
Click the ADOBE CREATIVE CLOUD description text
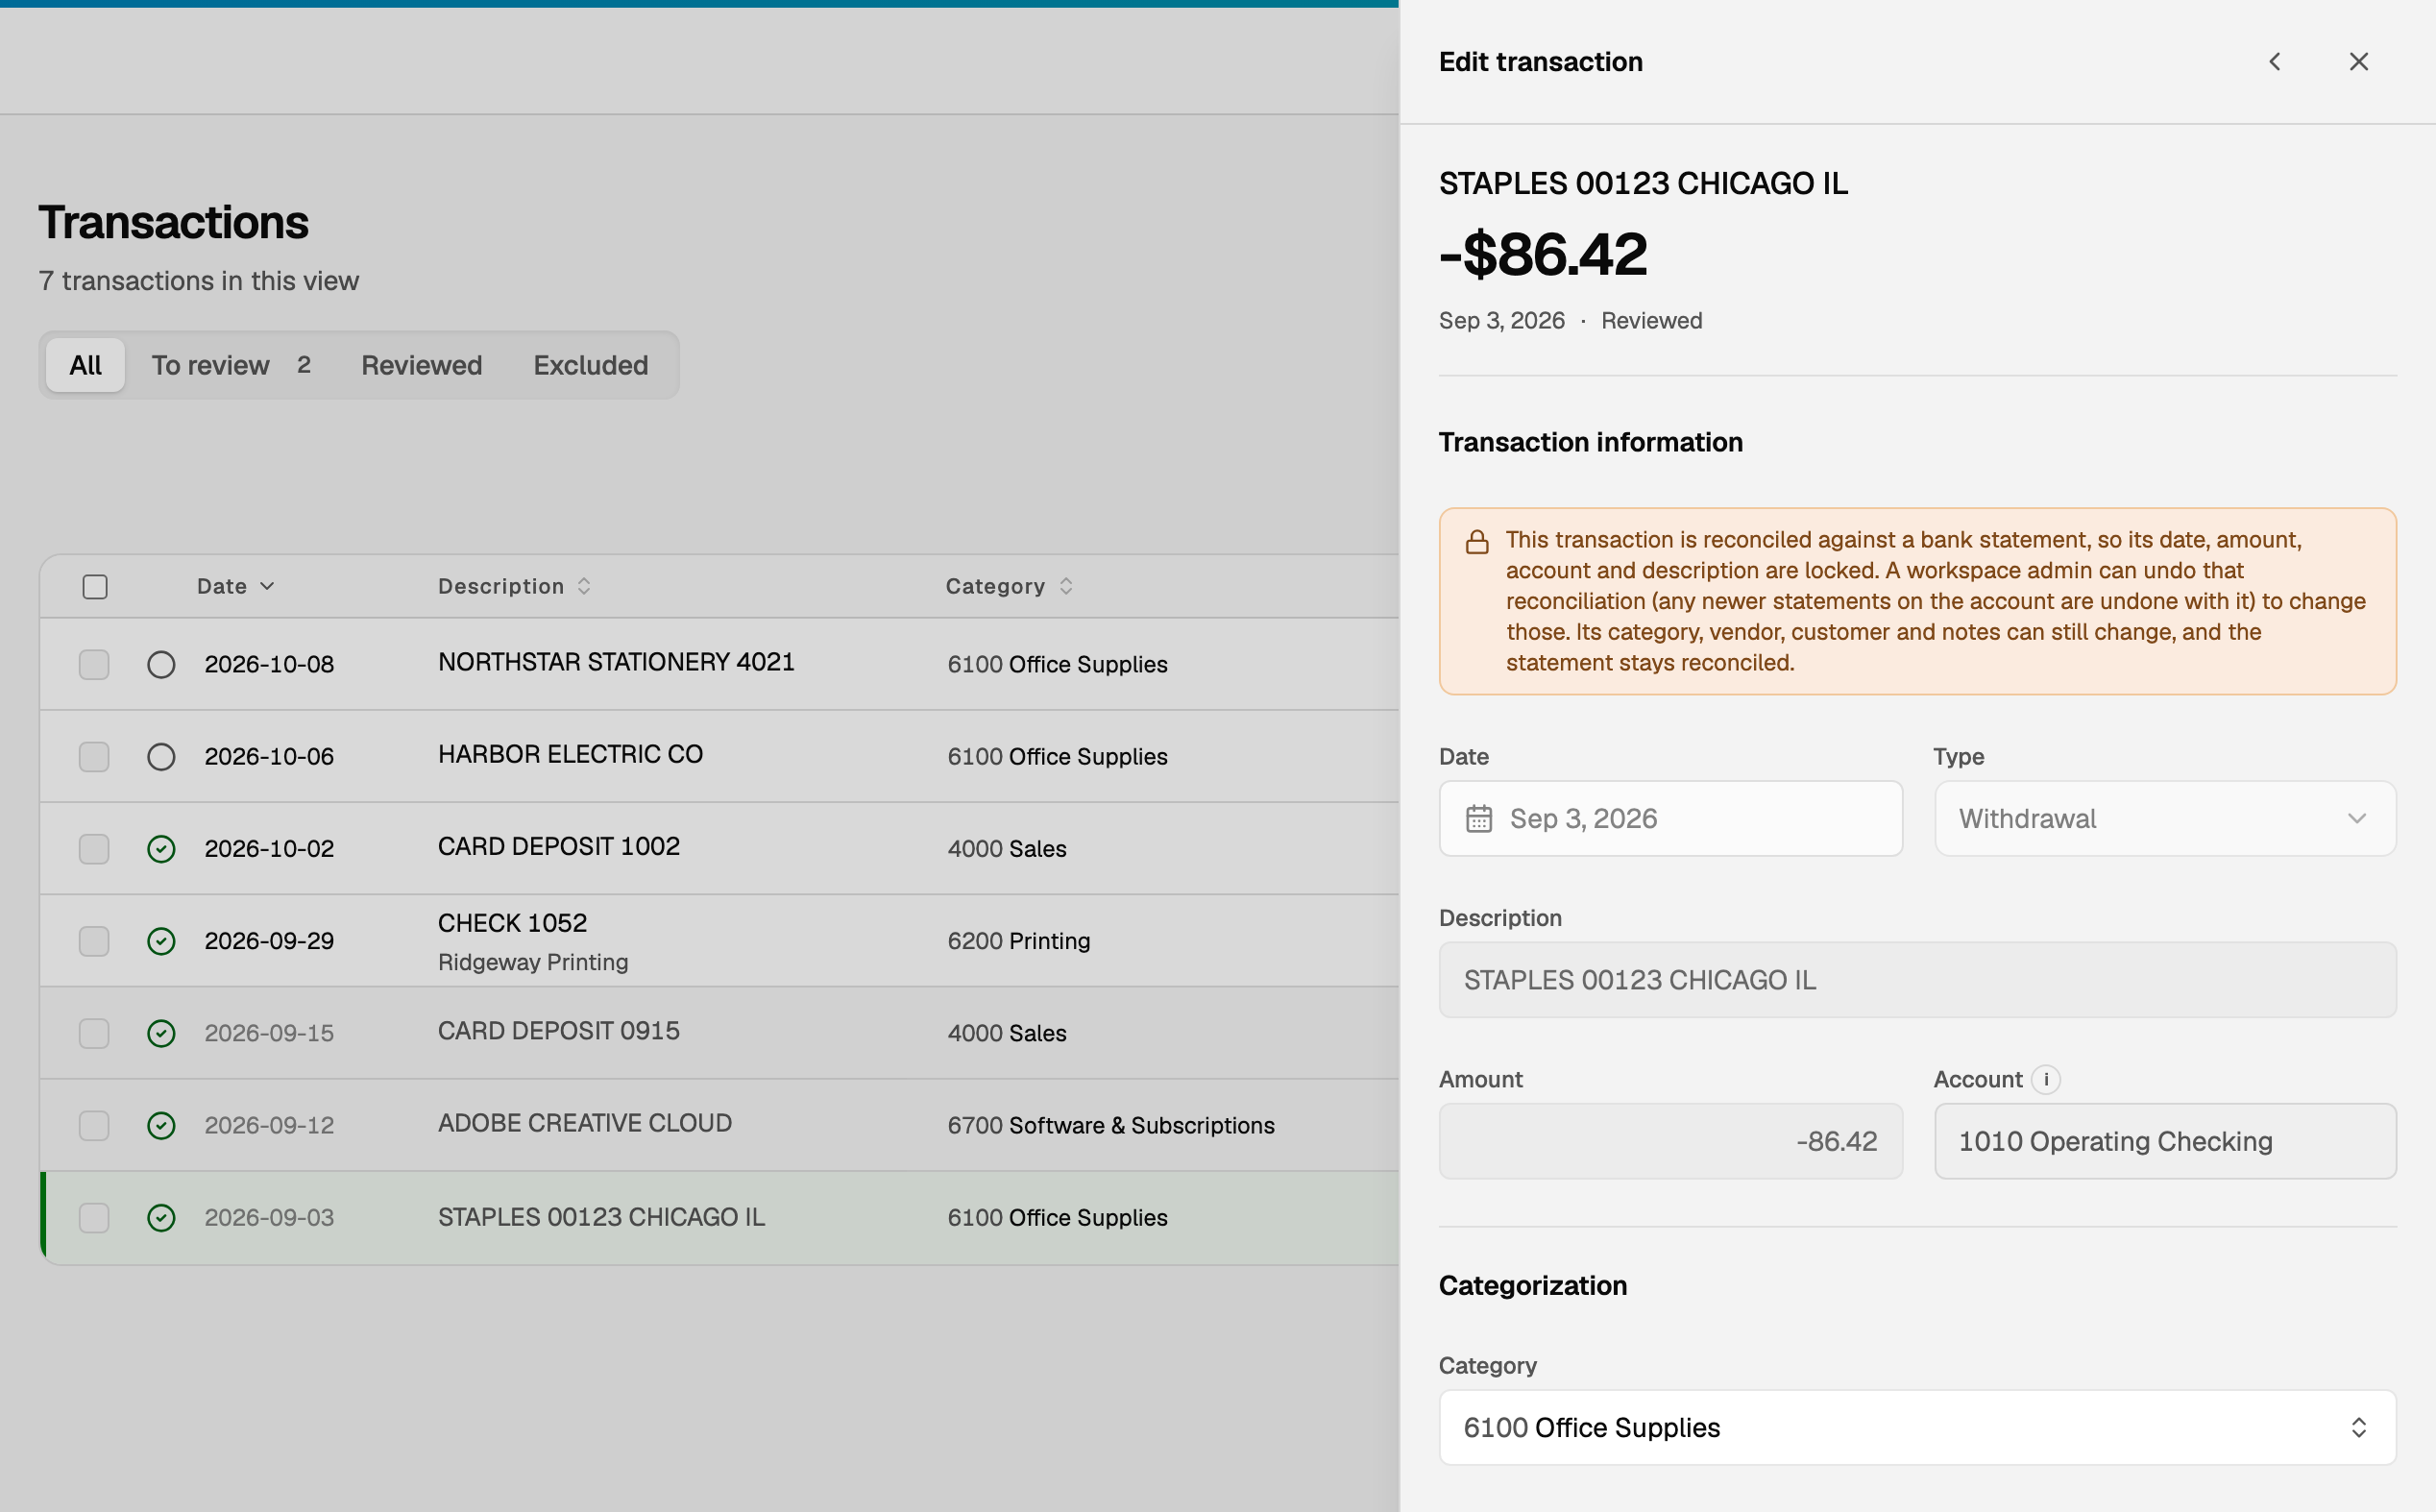coord(585,1123)
